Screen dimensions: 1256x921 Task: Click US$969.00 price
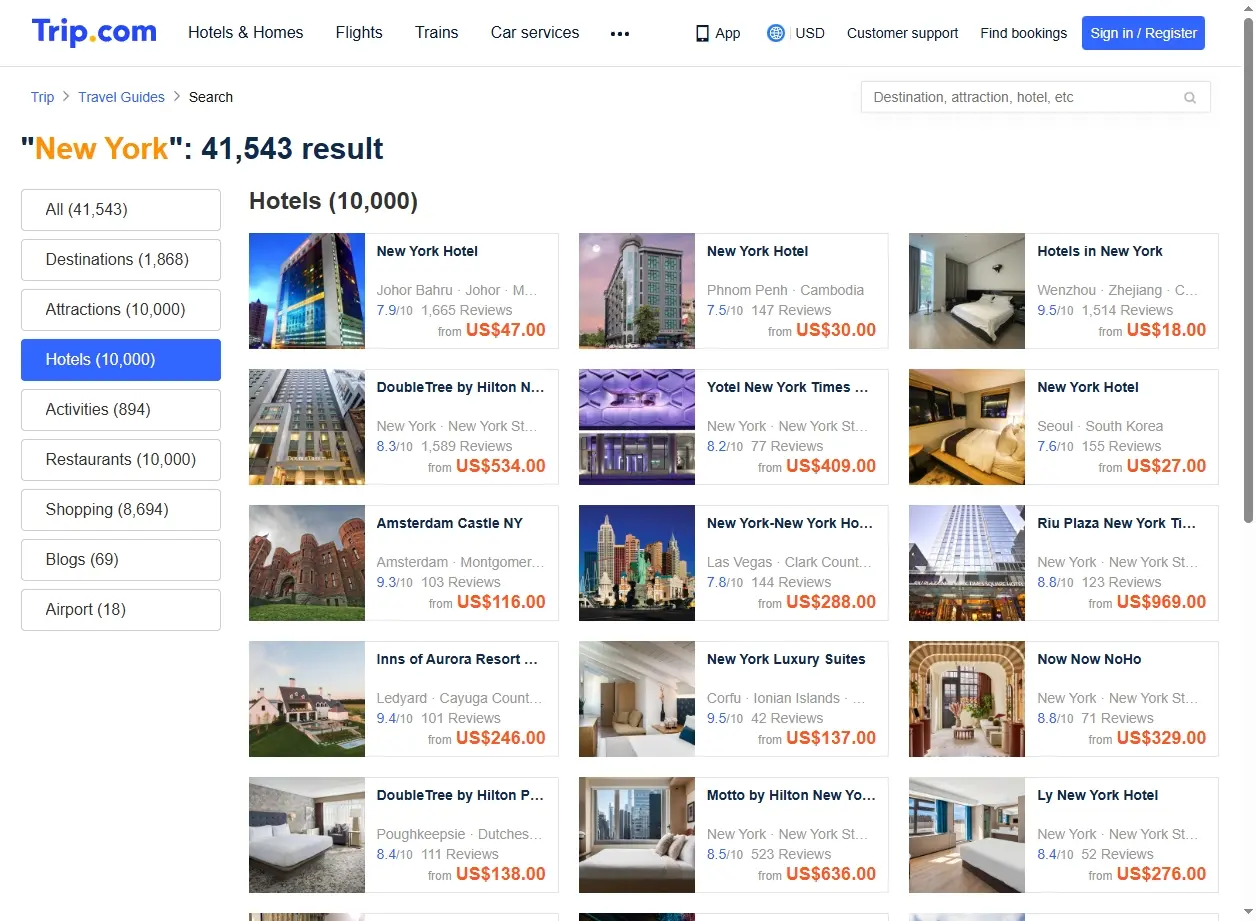[x=1161, y=602]
